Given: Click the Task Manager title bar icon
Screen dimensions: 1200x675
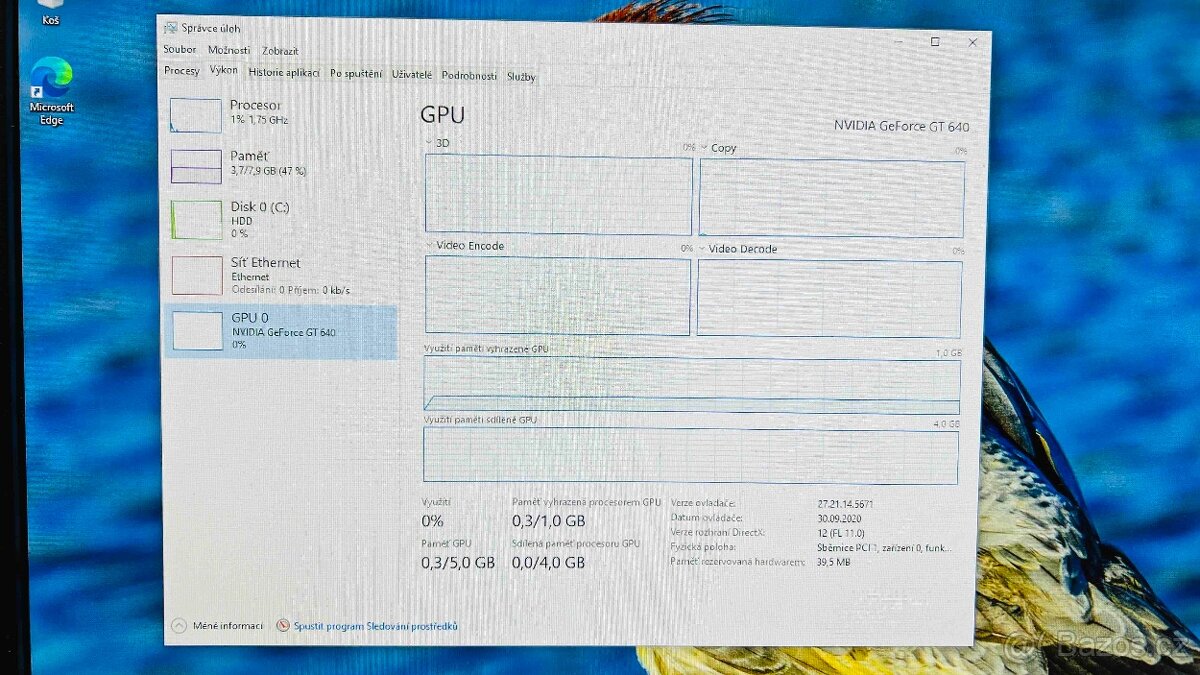Looking at the screenshot, I should tap(171, 28).
